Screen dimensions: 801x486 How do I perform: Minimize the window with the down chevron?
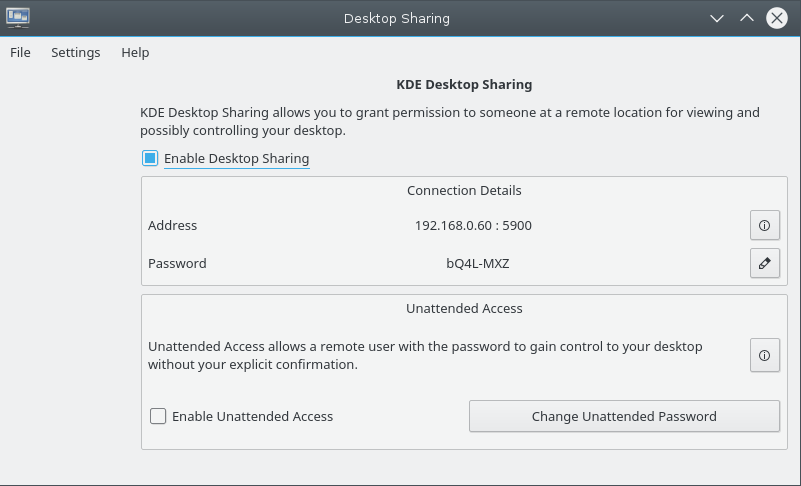[x=717, y=18]
